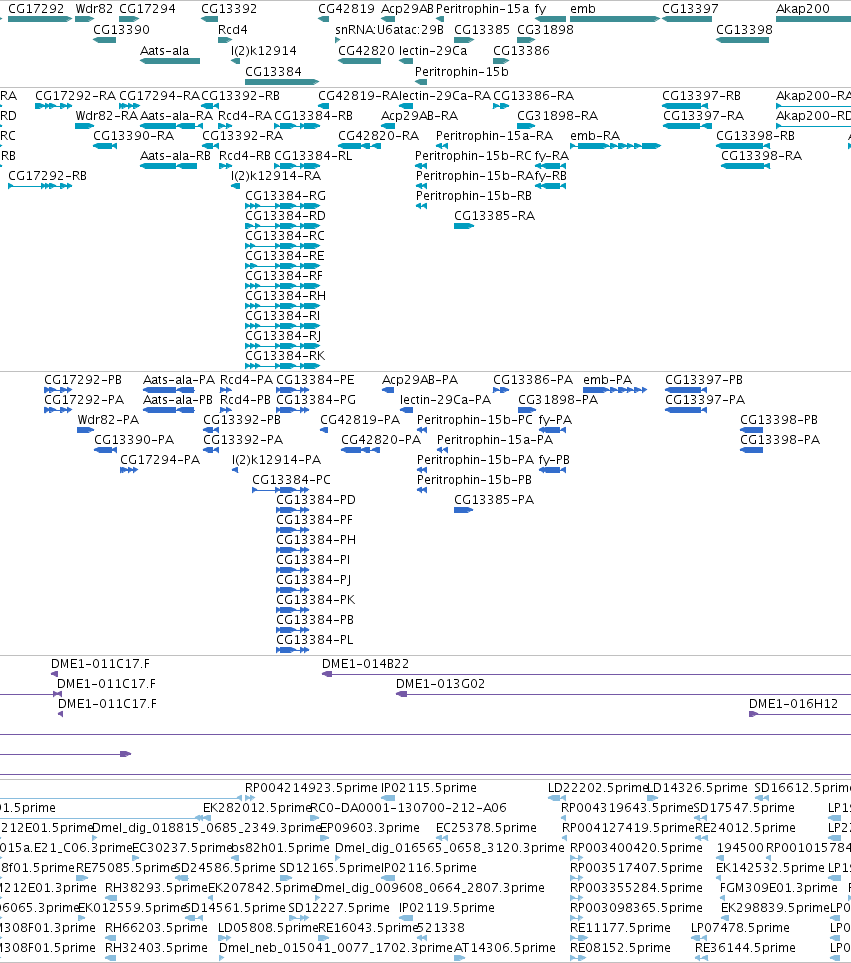Select transcript CG13385-RA

pyautogui.click(x=464, y=226)
